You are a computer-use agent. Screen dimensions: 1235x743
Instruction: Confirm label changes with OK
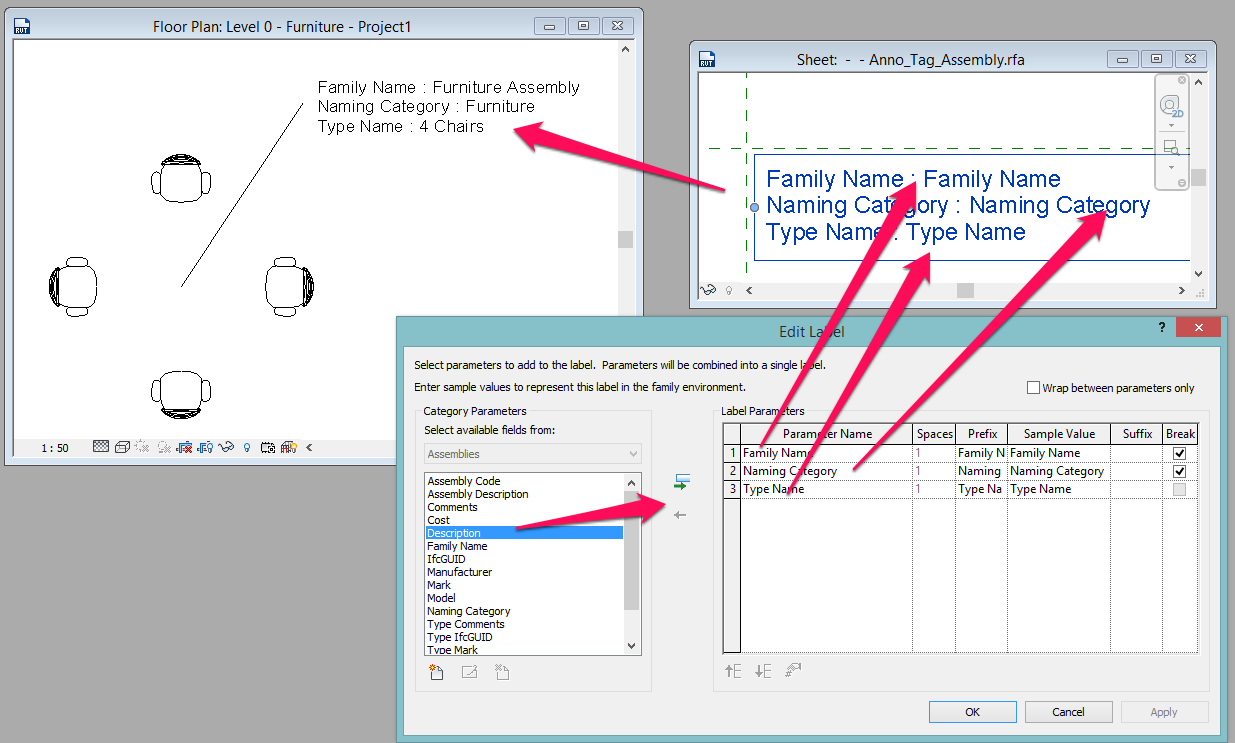tap(971, 711)
